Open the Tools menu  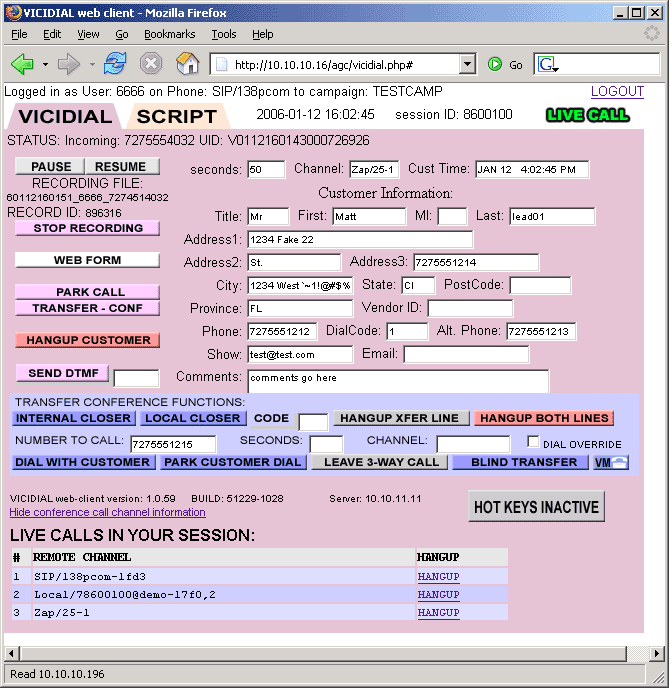(x=223, y=34)
